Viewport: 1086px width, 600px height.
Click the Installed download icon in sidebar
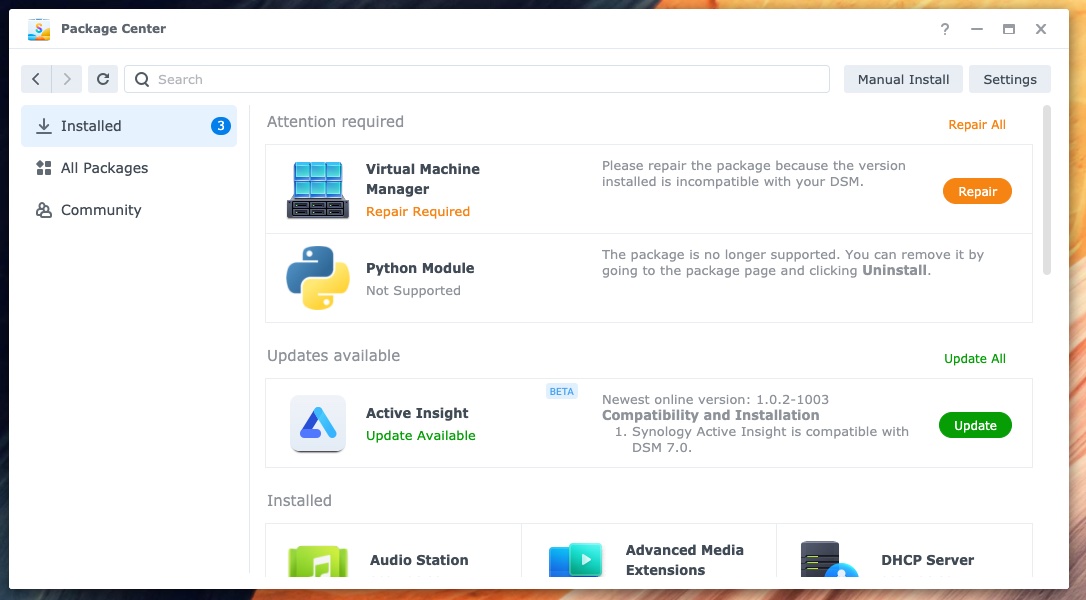[x=44, y=125]
